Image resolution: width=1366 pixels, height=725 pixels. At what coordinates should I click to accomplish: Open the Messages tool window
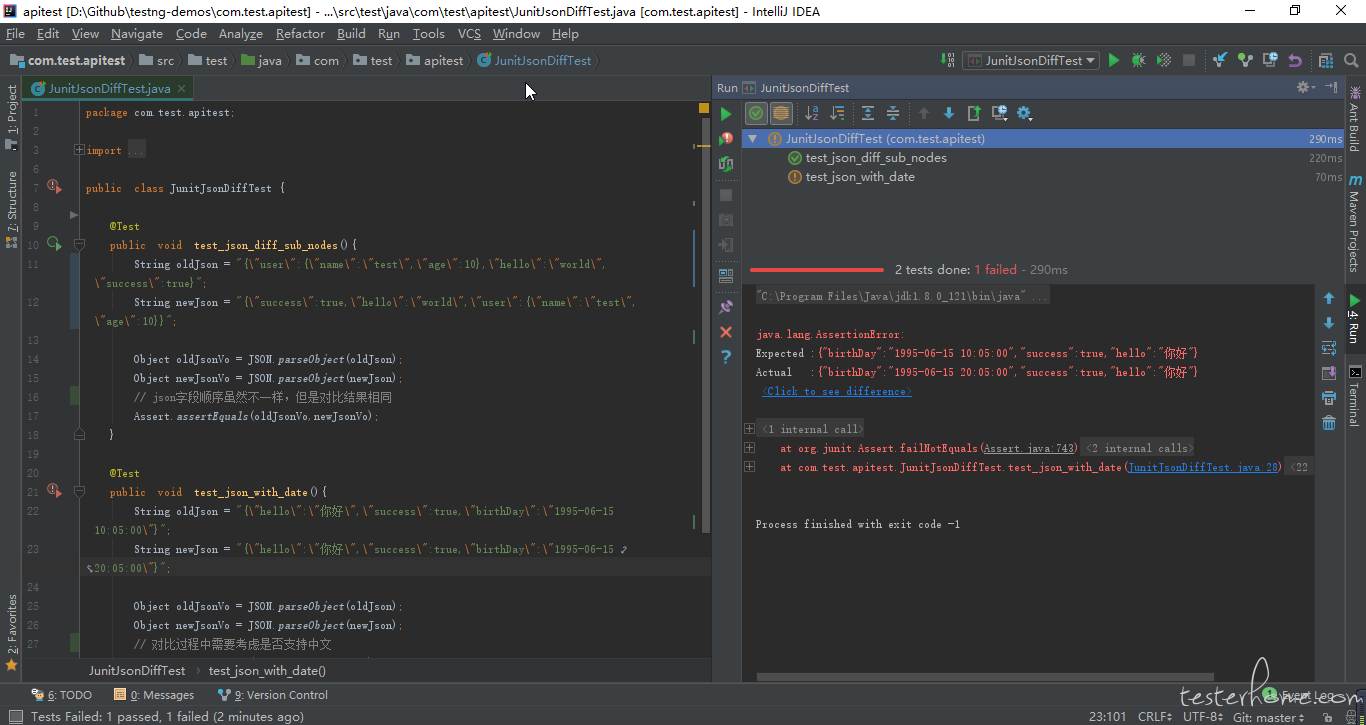pos(154,695)
